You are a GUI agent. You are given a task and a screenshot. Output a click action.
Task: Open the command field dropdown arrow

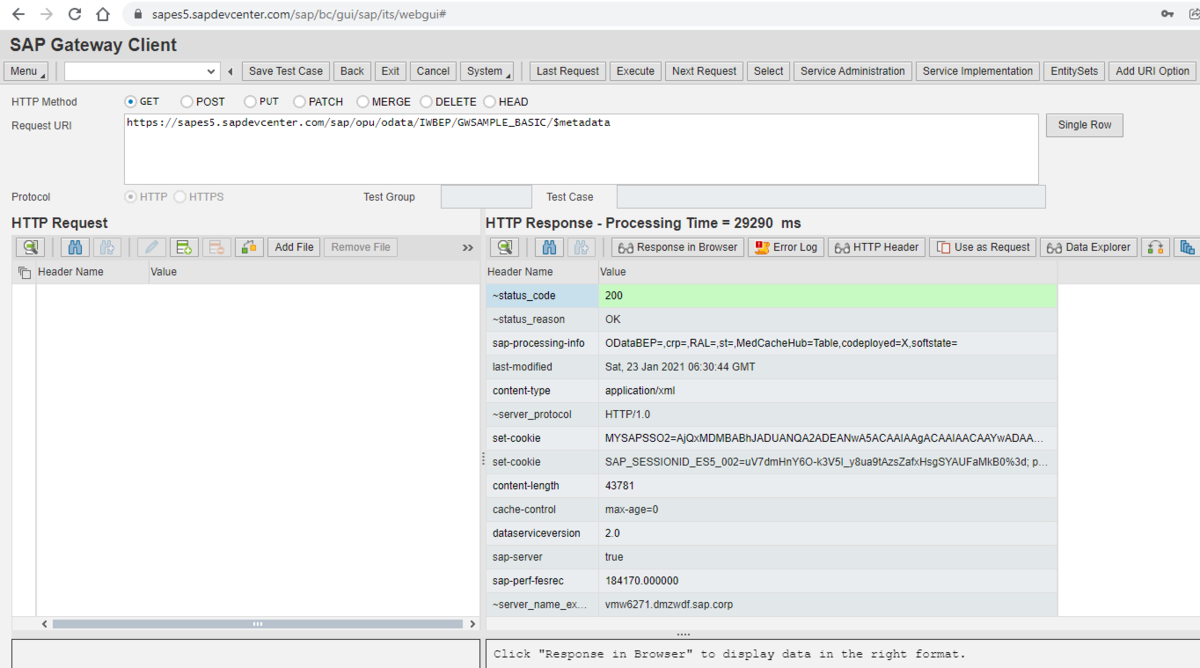tap(210, 72)
